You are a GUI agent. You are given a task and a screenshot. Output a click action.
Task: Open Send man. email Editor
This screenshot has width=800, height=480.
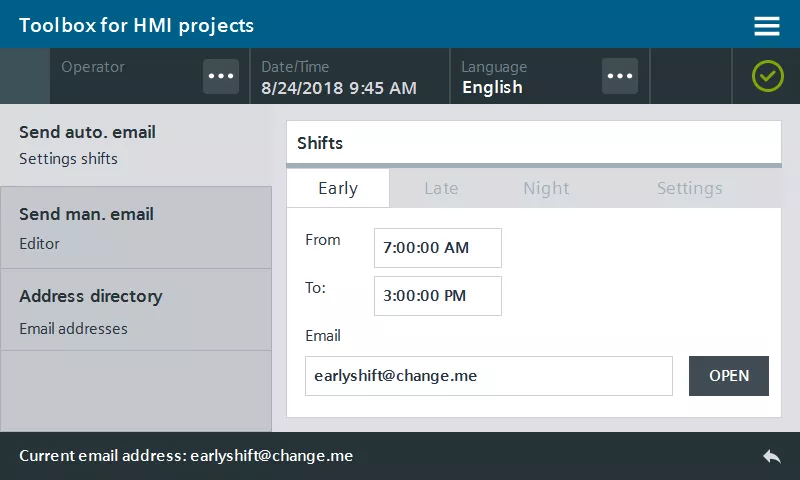coord(135,228)
